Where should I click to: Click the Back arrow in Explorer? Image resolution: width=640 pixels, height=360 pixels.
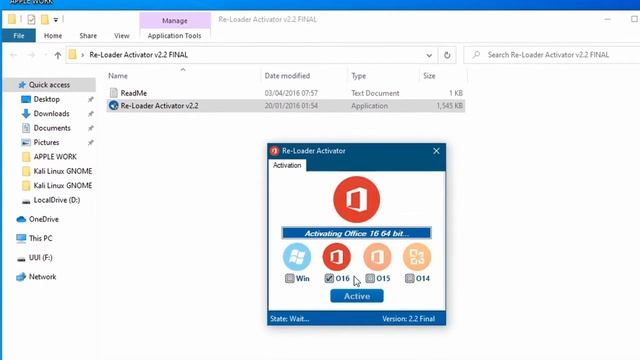point(13,55)
